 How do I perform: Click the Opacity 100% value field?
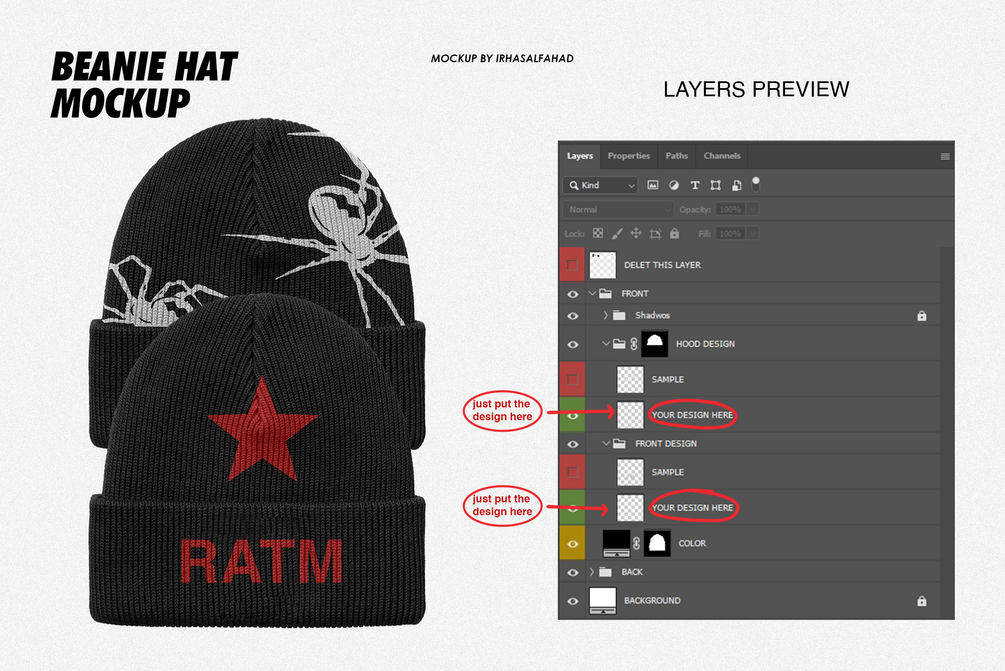point(731,210)
